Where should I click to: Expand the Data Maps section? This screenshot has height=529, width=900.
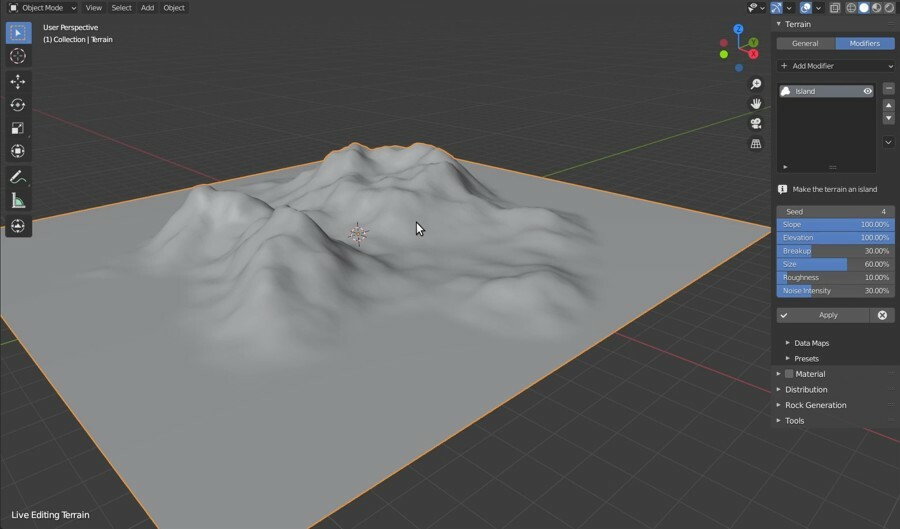coord(811,343)
